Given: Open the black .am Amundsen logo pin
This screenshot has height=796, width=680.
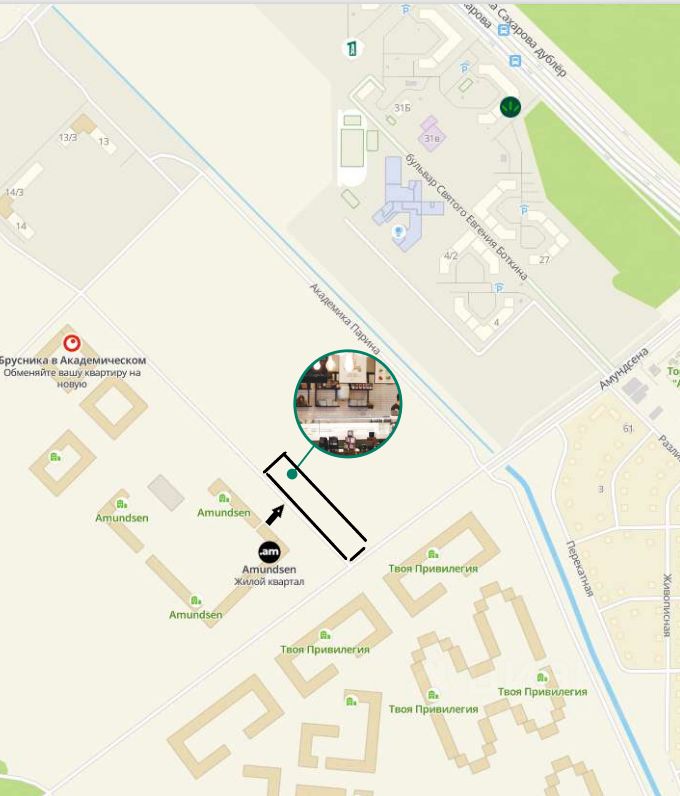Looking at the screenshot, I should 269,552.
